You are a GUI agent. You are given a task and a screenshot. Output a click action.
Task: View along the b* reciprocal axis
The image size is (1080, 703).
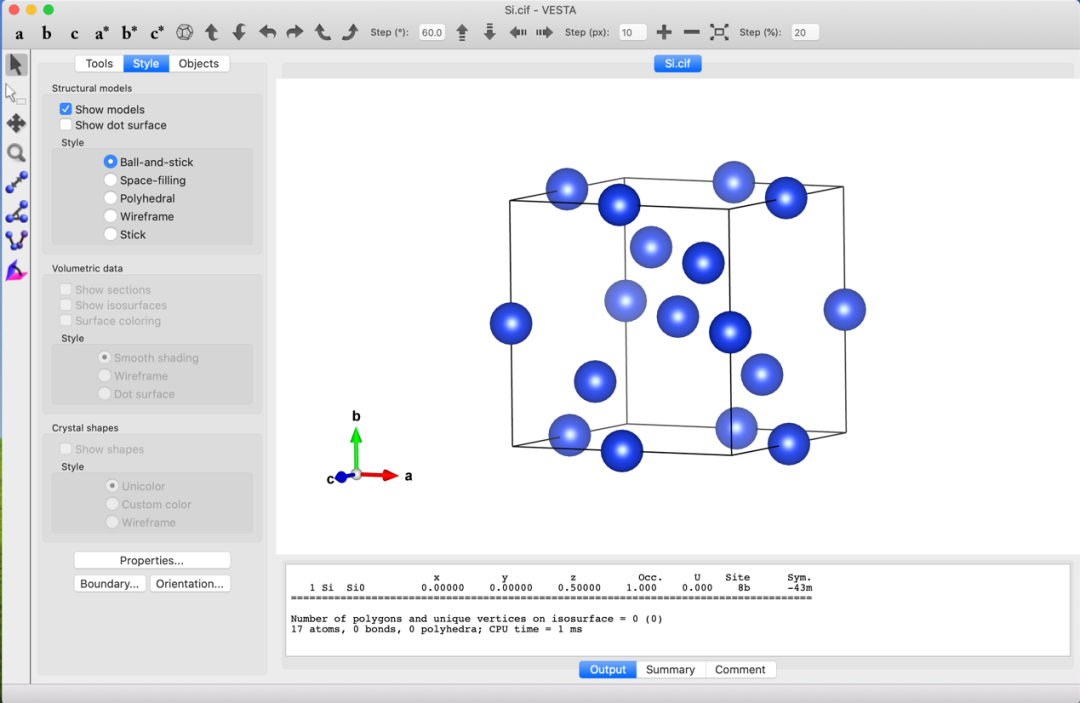tap(129, 33)
